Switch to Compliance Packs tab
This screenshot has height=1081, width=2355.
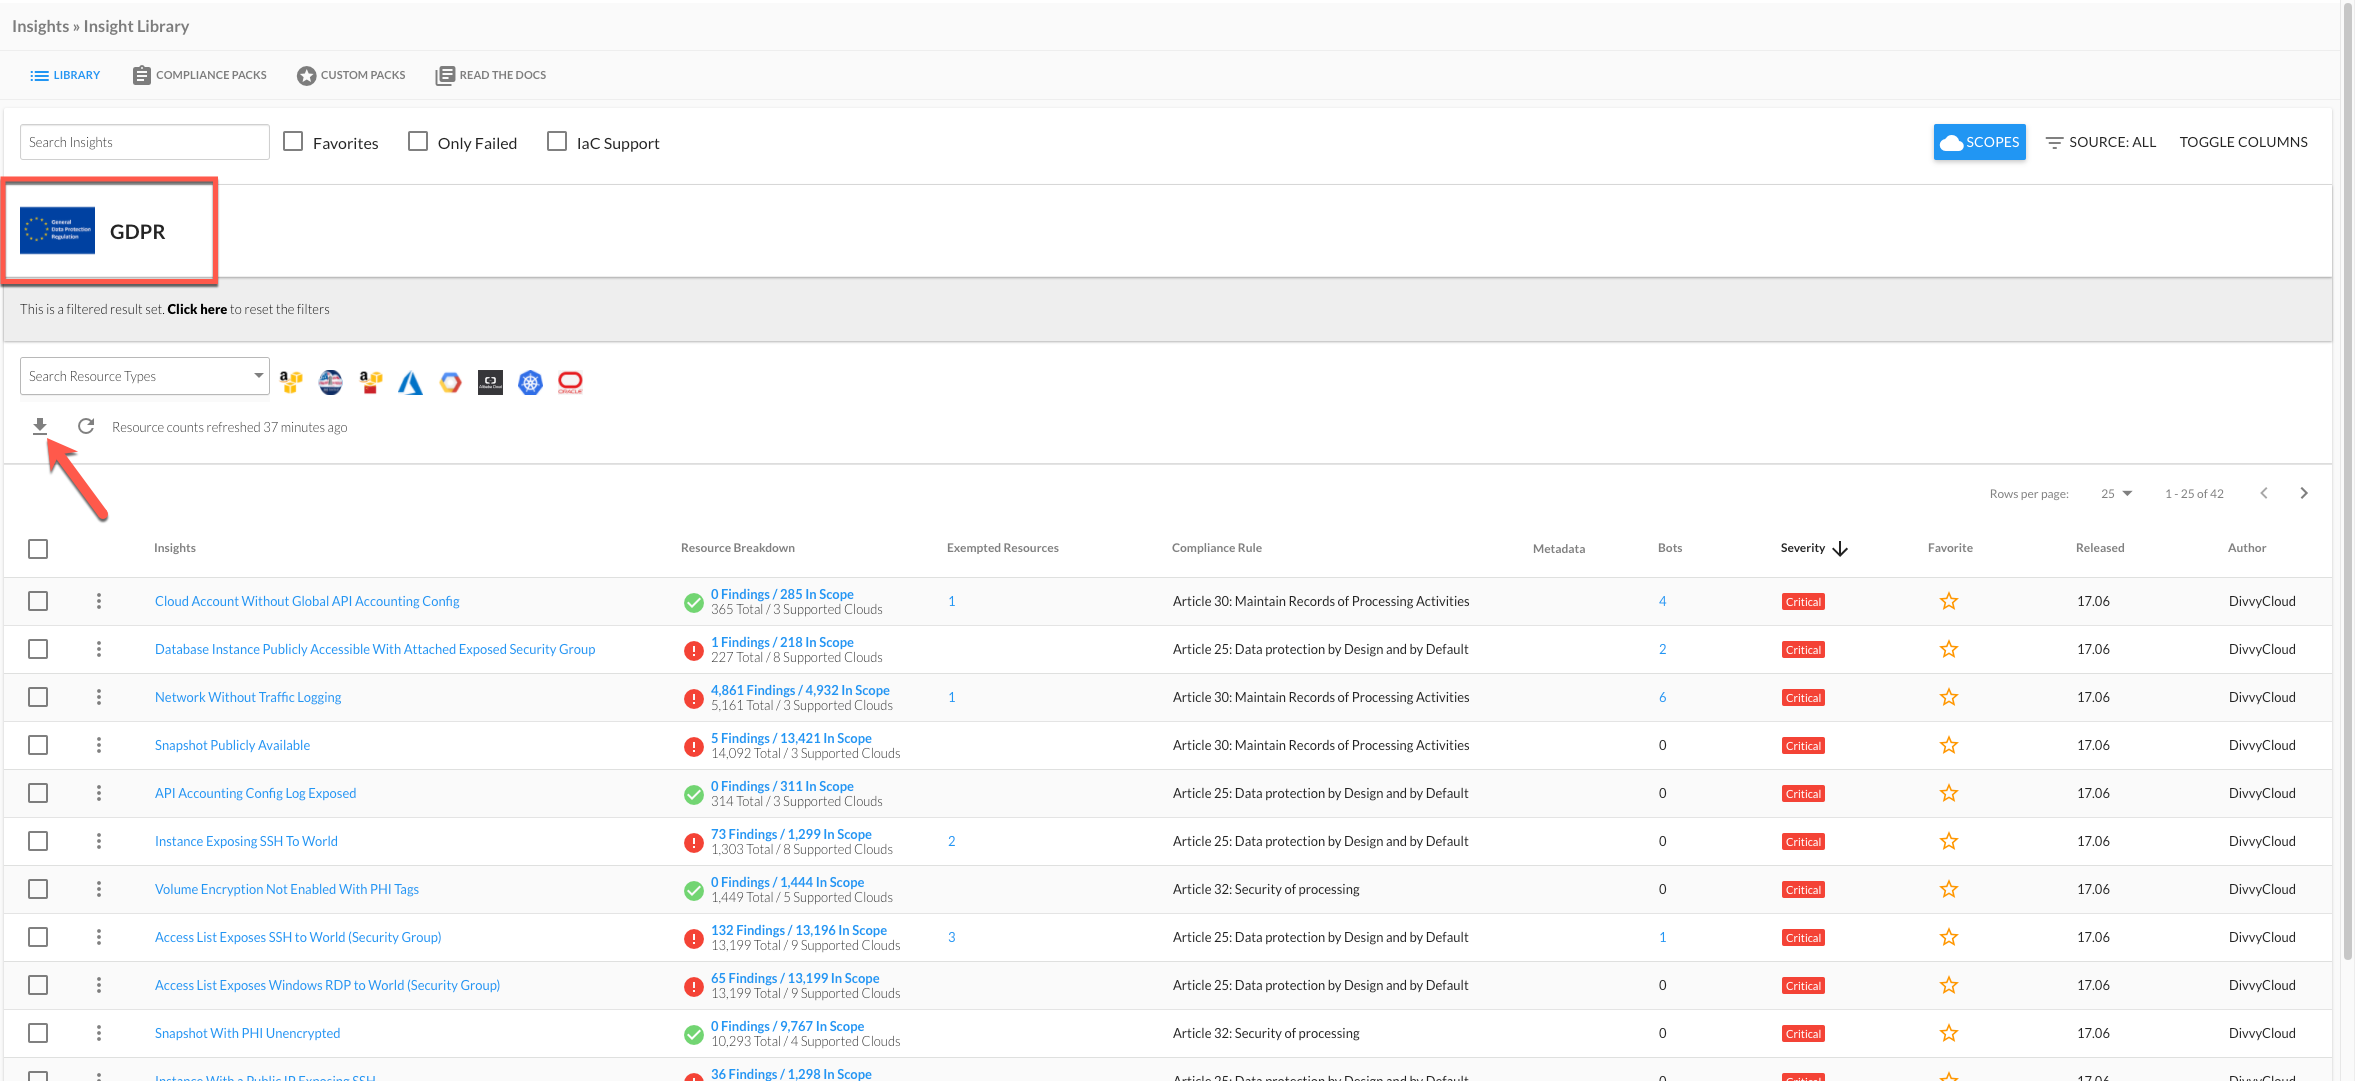tap(200, 76)
